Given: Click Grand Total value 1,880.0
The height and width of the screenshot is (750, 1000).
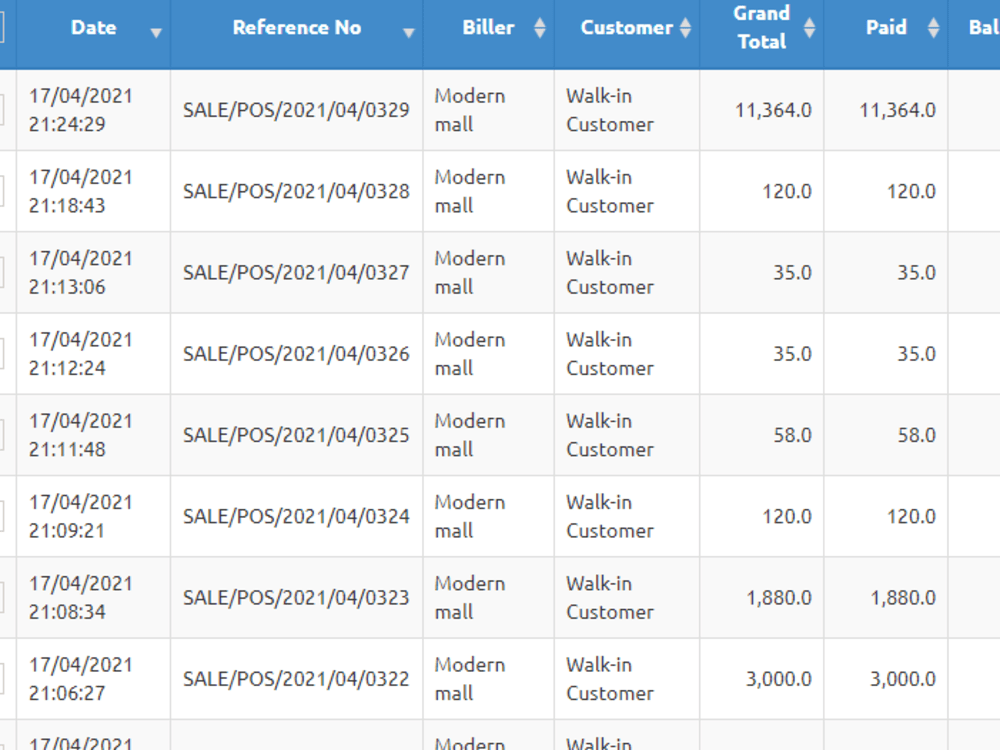Looking at the screenshot, I should (x=779, y=598).
